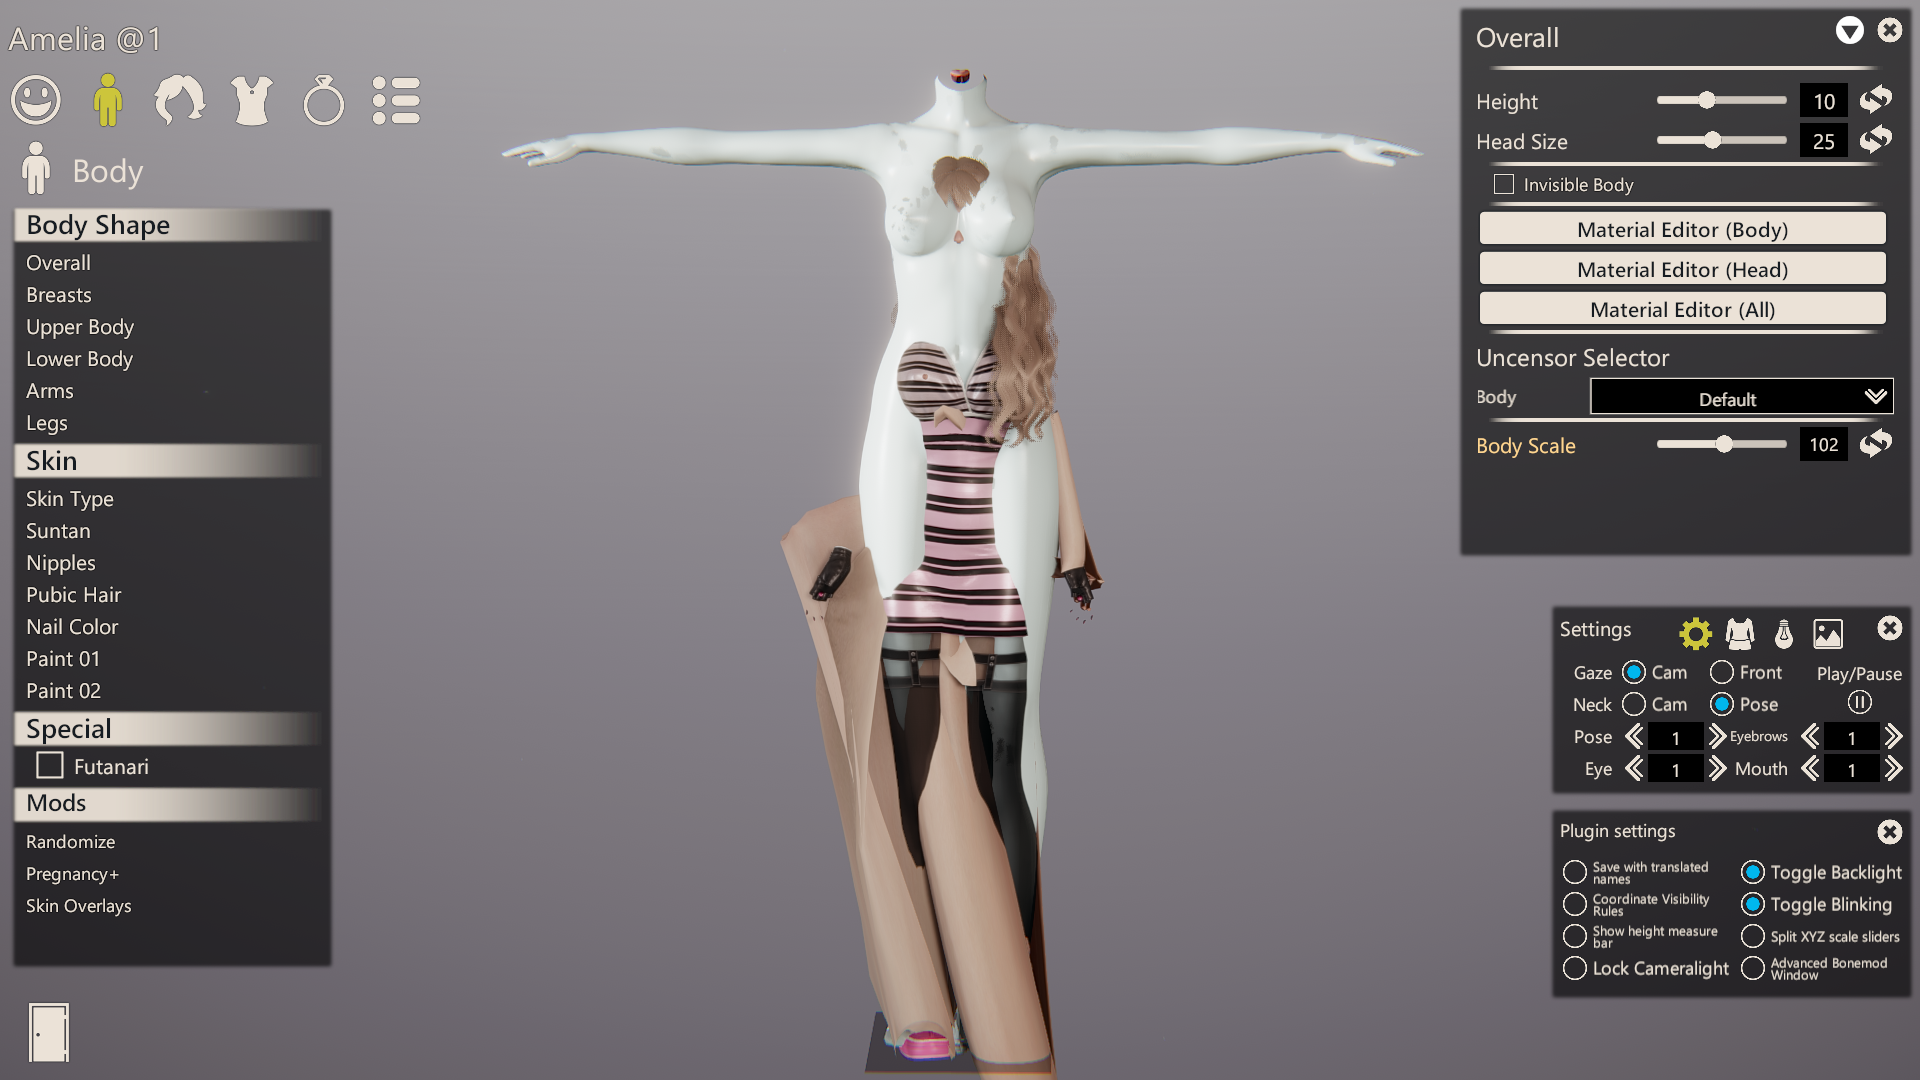
Task: Open the Skin Type section
Action: [x=70, y=498]
